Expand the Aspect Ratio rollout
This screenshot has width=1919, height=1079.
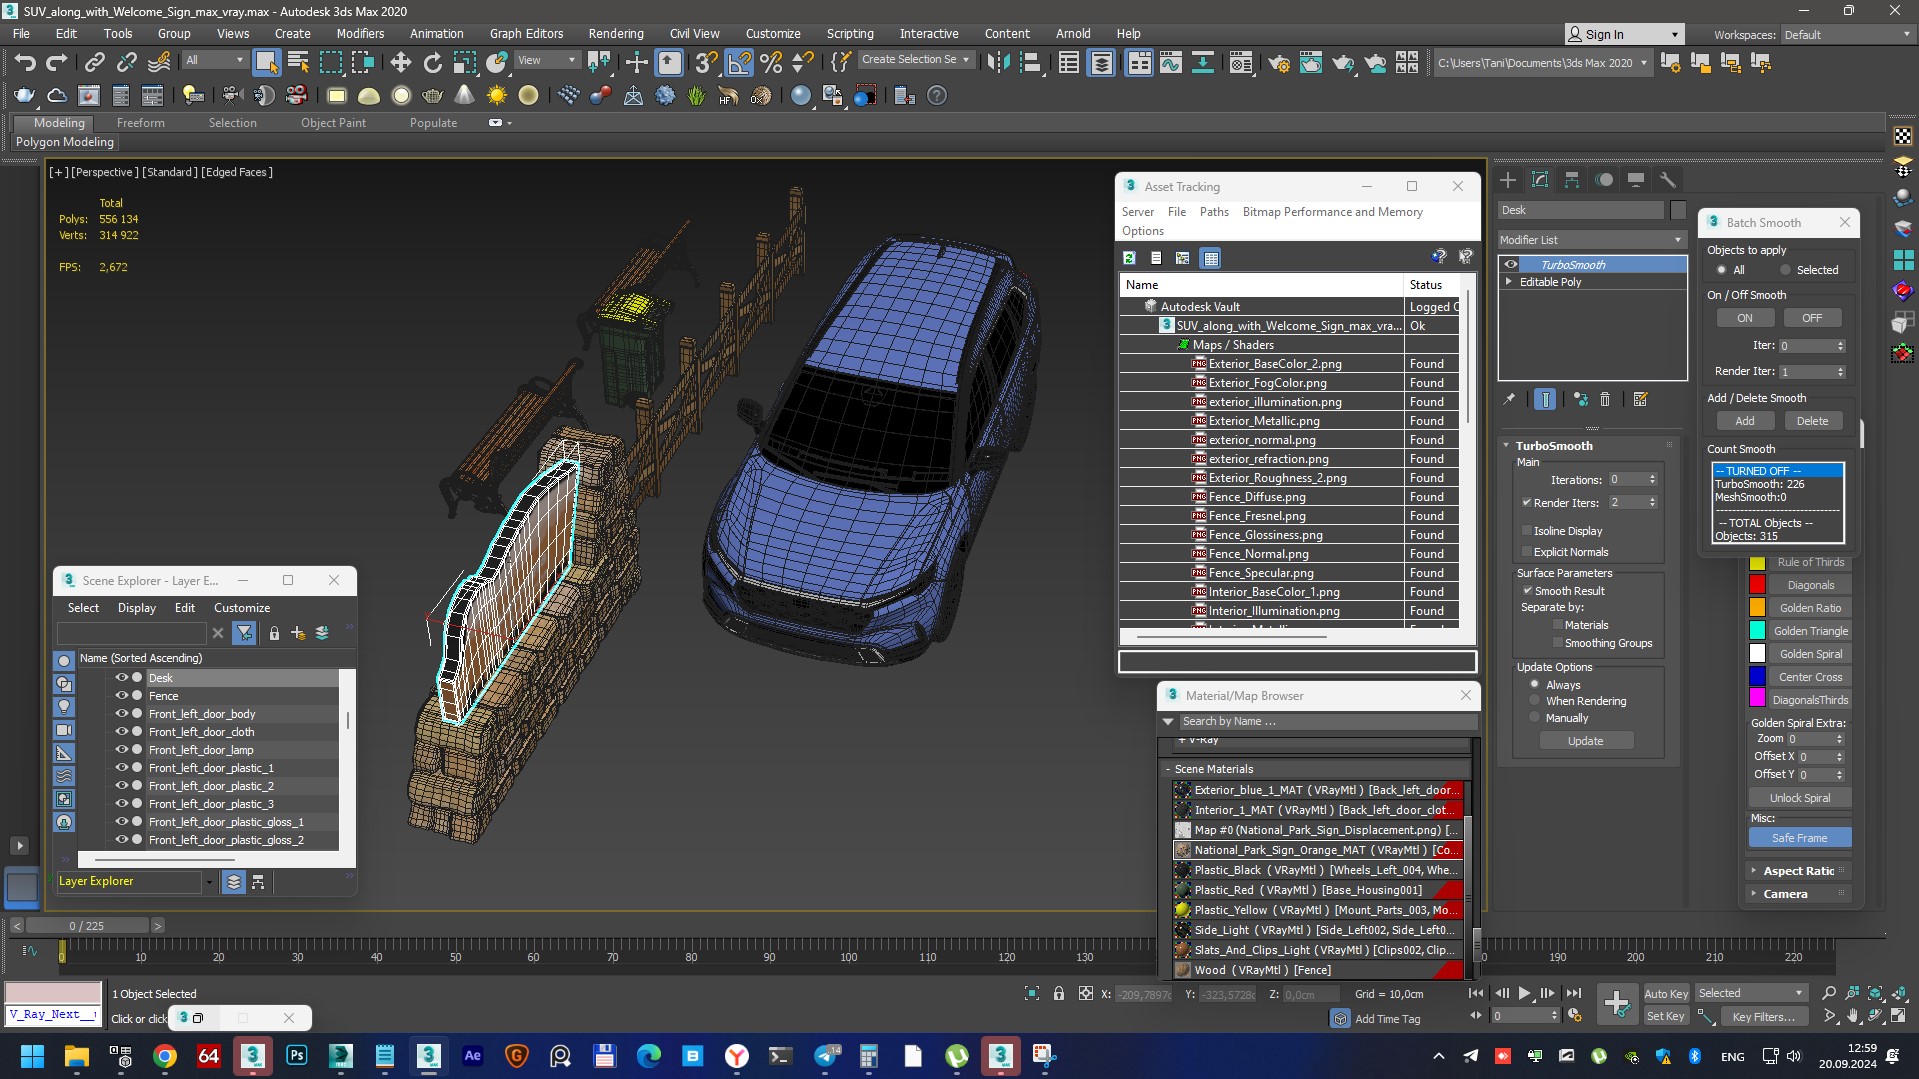tap(1754, 871)
